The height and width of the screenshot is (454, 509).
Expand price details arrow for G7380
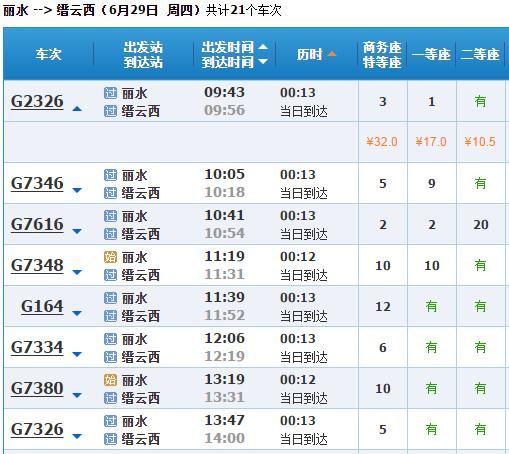pyautogui.click(x=77, y=395)
